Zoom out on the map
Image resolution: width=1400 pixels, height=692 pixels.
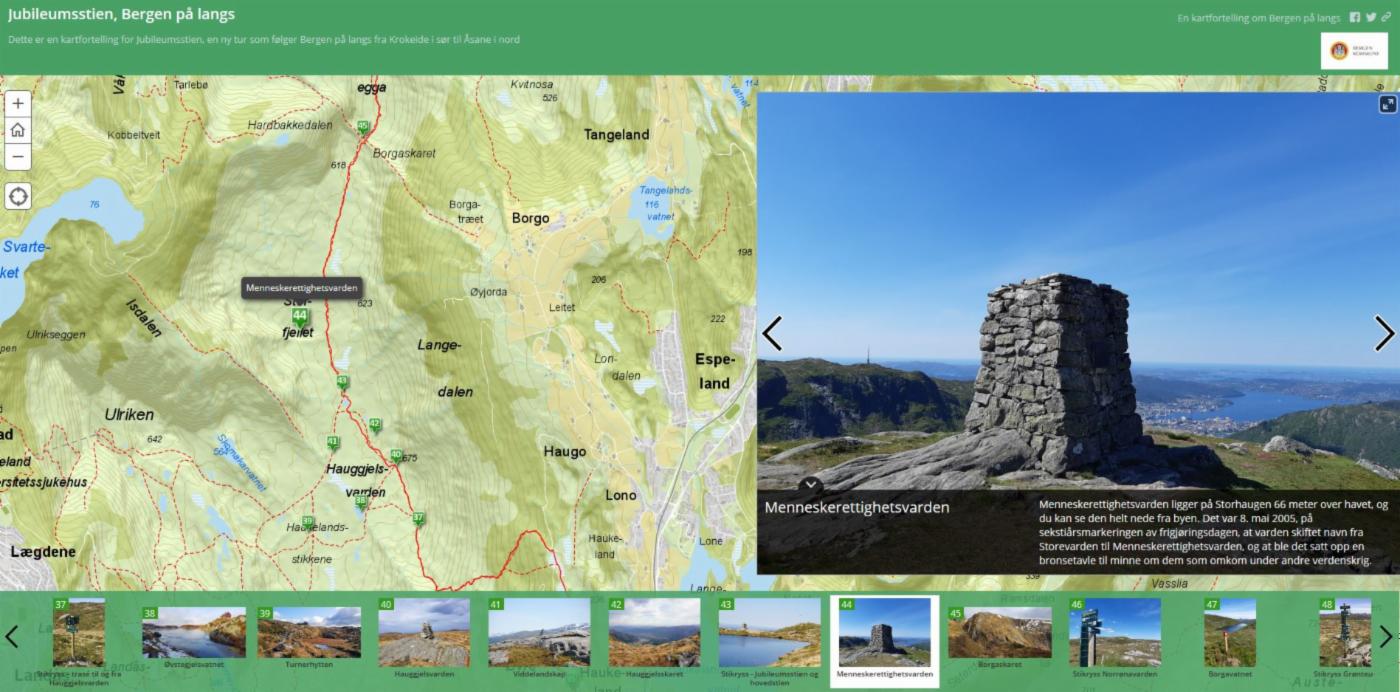tap(18, 157)
